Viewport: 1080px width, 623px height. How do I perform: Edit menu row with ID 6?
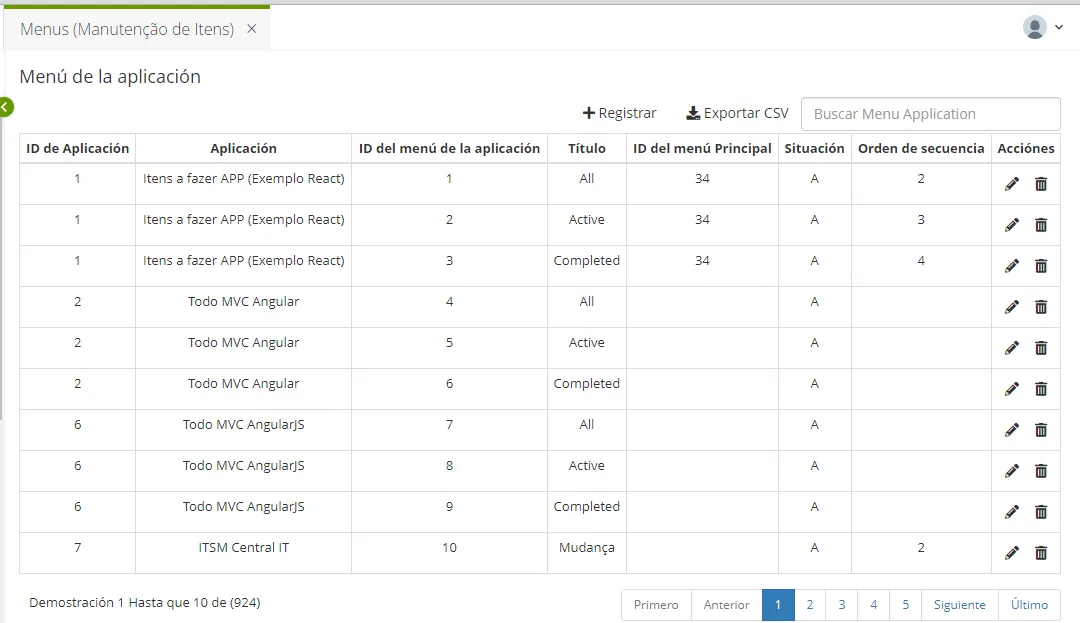tap(1011, 389)
